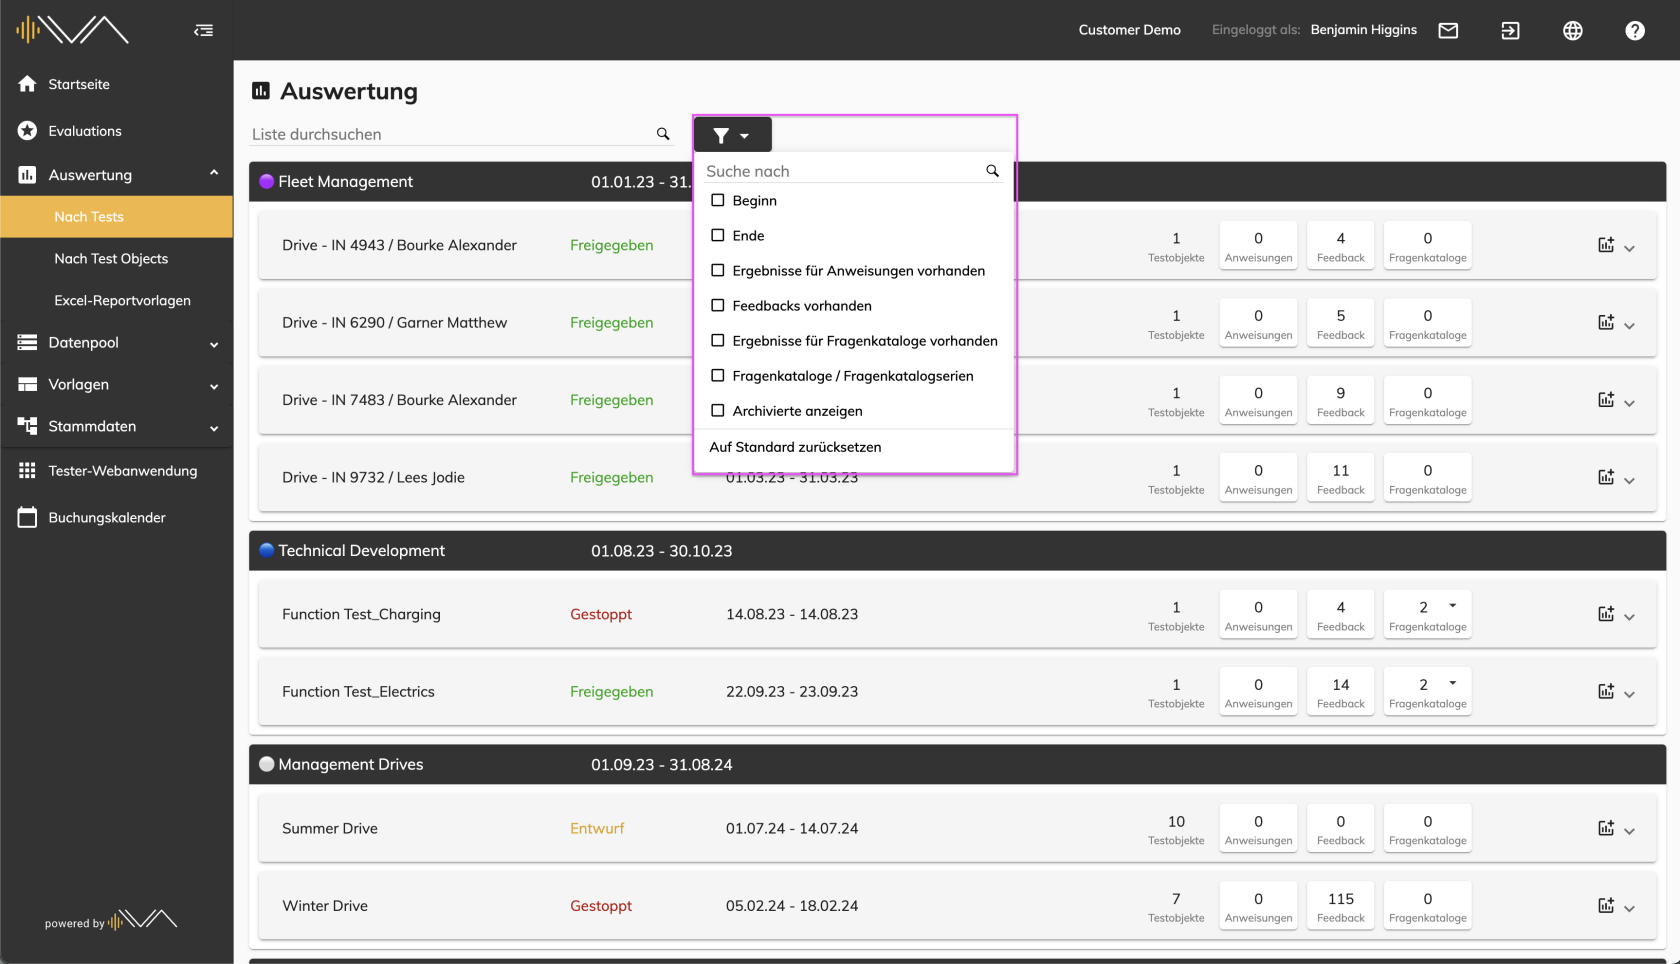
Task: Open report icon for Drive IN 7483
Action: coord(1606,400)
